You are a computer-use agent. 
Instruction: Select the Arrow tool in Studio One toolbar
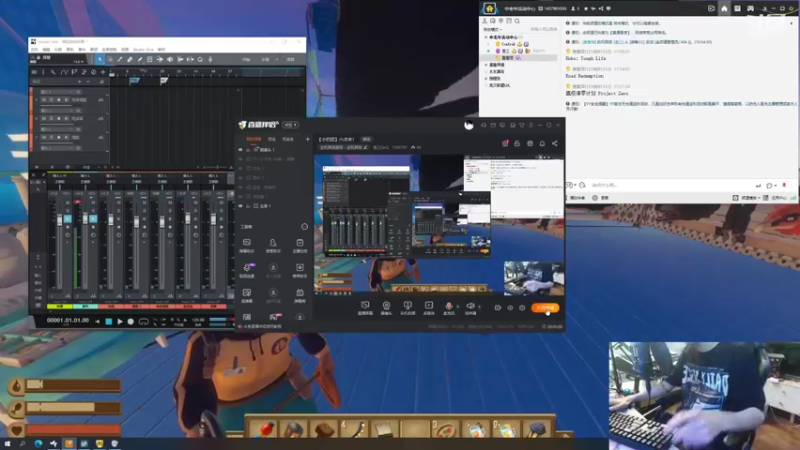pyautogui.click(x=100, y=60)
